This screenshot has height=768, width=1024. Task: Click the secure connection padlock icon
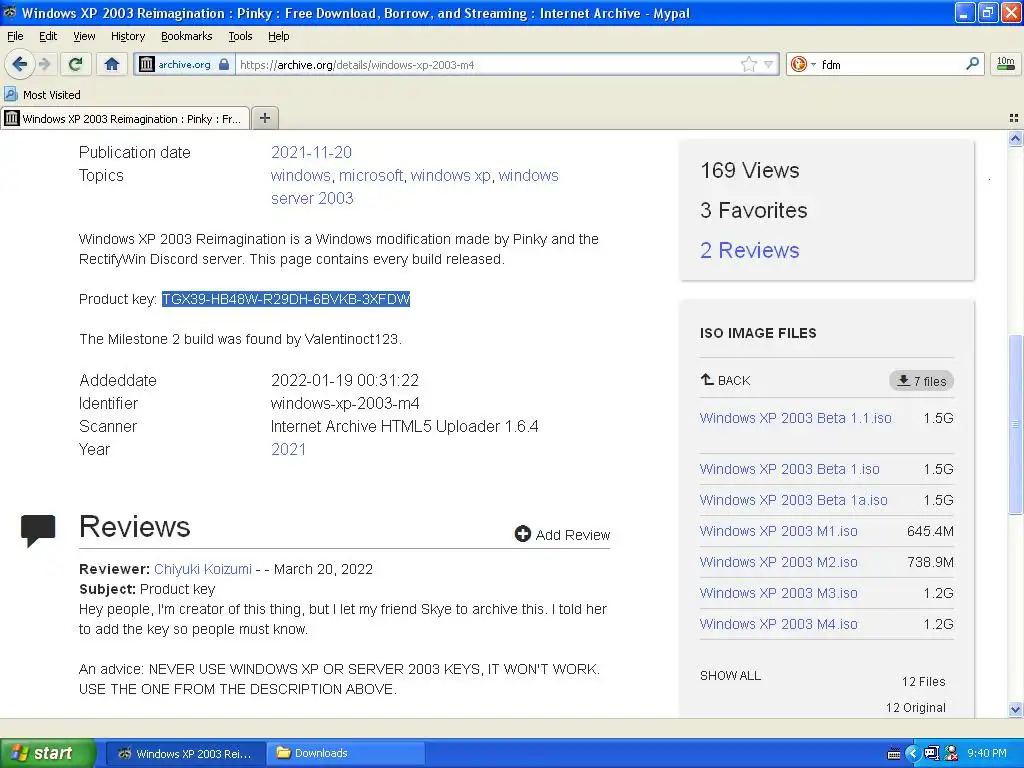tap(224, 64)
